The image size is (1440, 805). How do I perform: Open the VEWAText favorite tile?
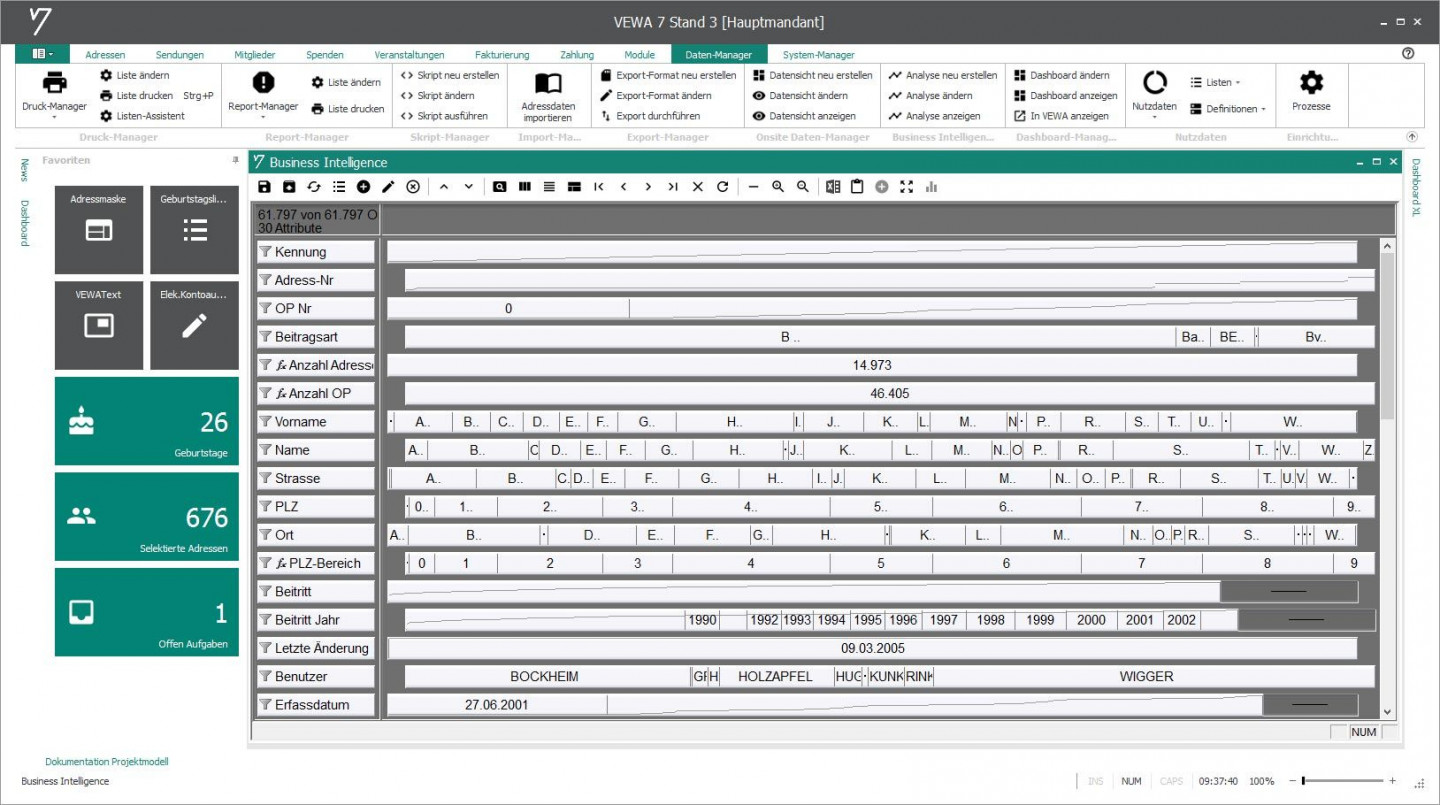(99, 325)
